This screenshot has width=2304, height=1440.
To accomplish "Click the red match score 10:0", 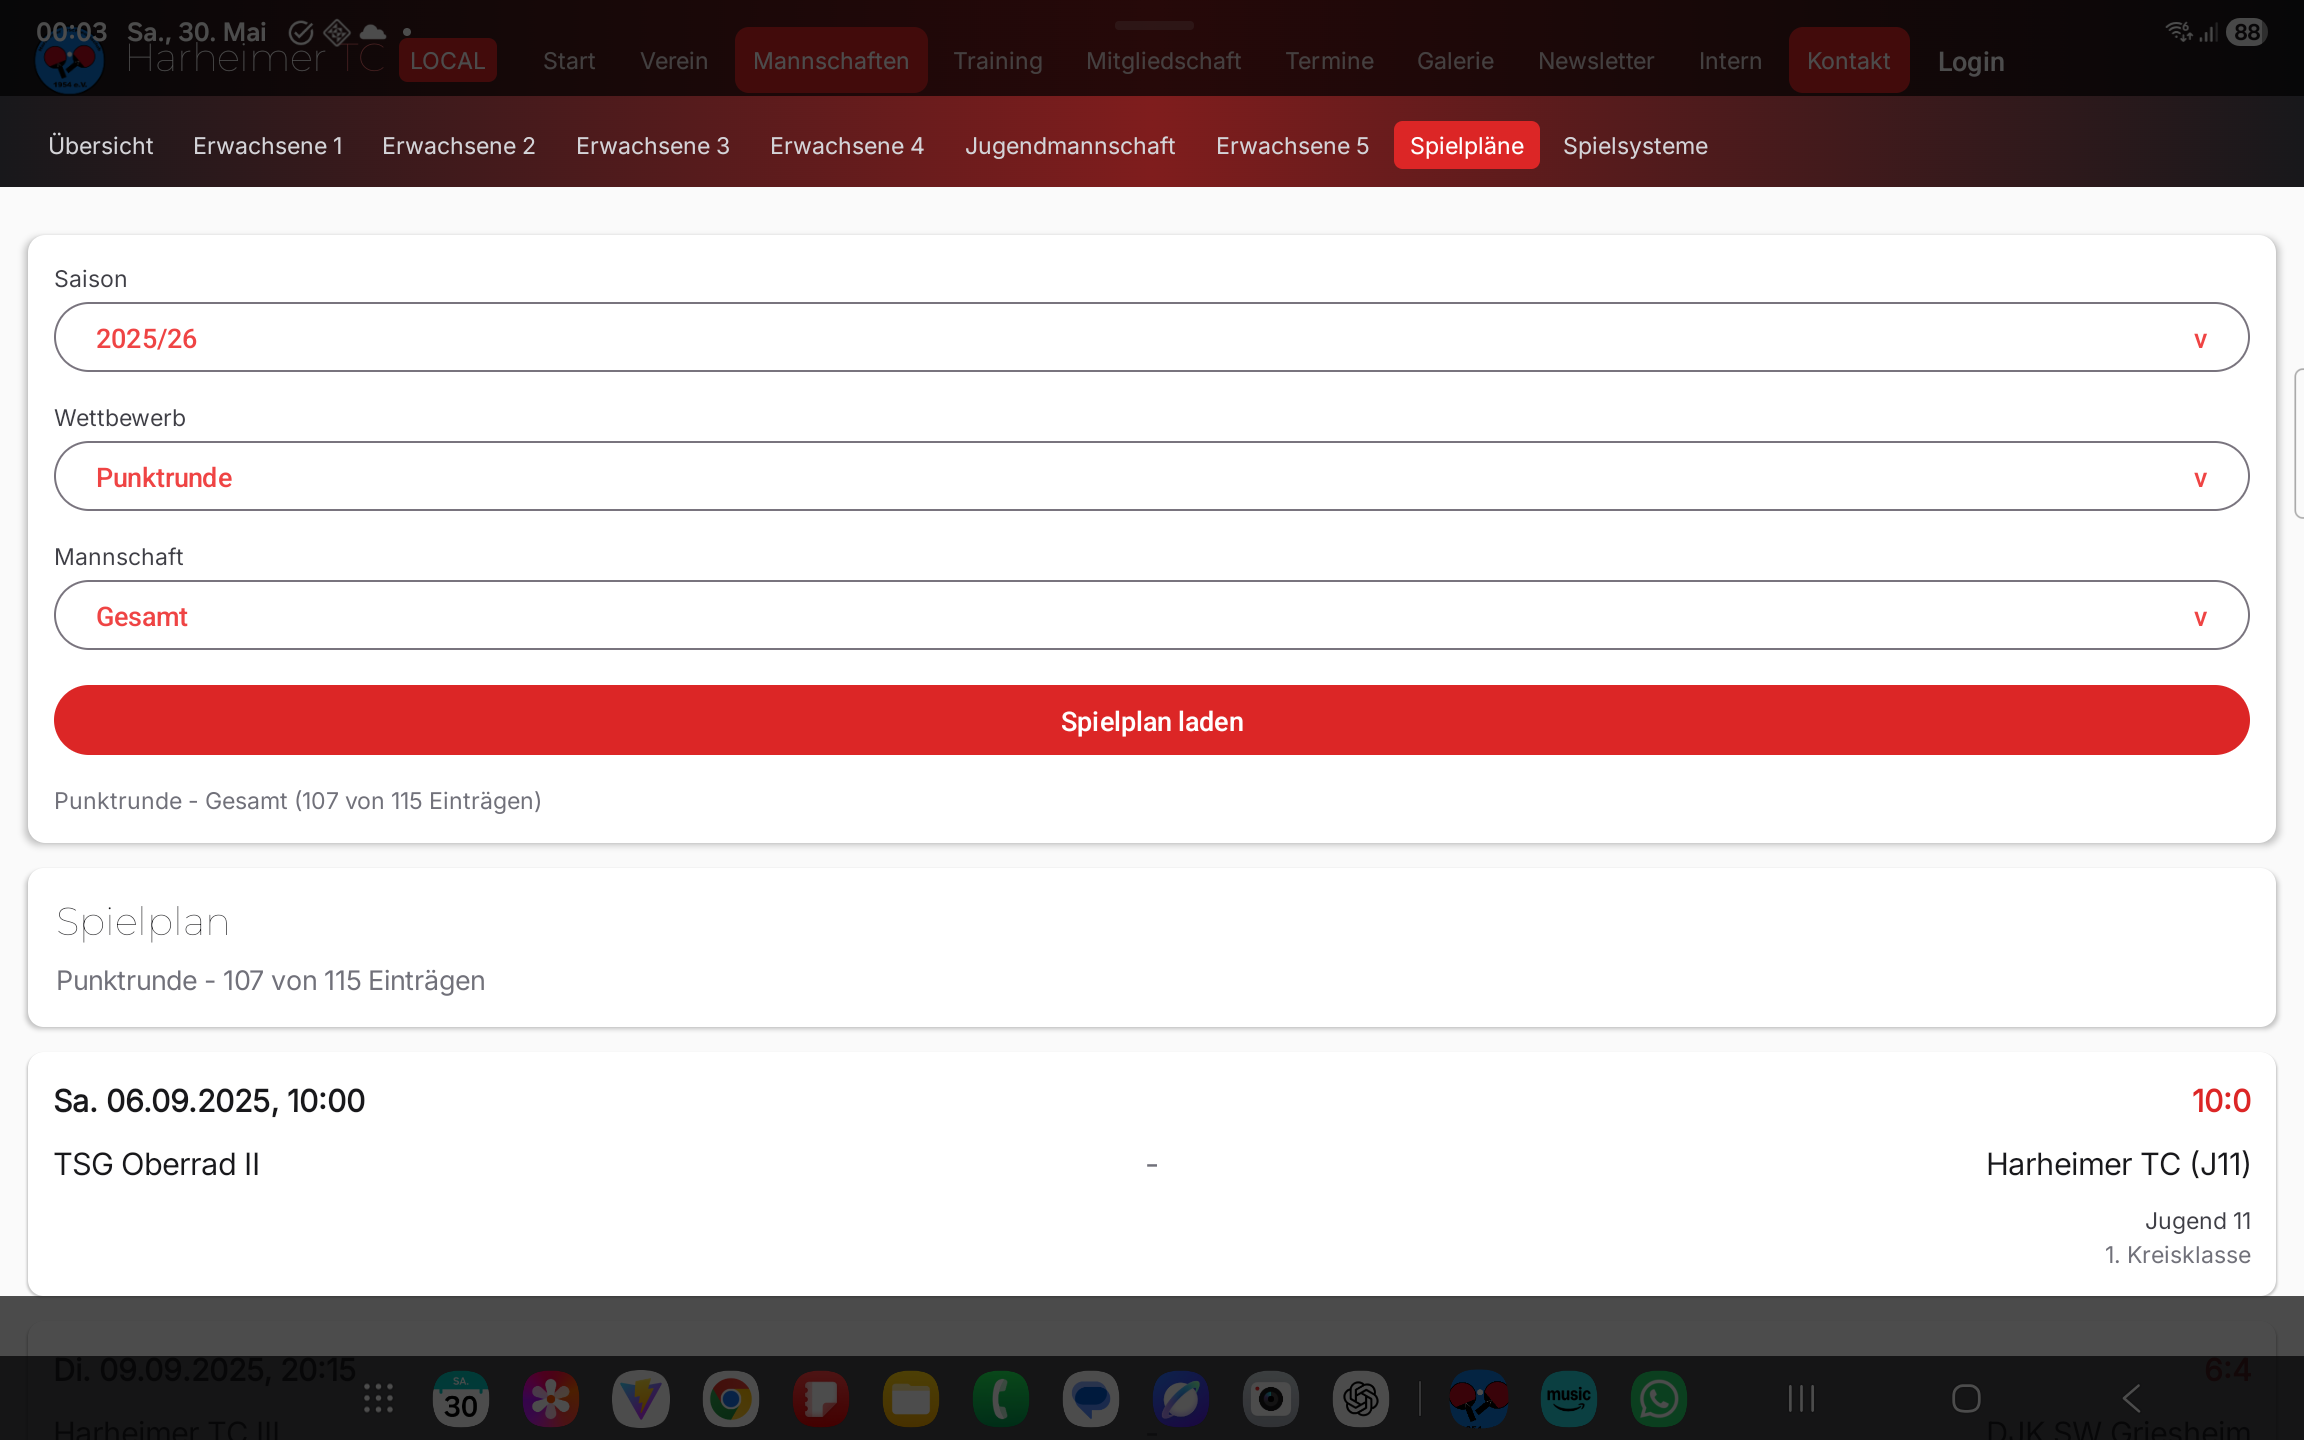I will tap(2221, 1100).
